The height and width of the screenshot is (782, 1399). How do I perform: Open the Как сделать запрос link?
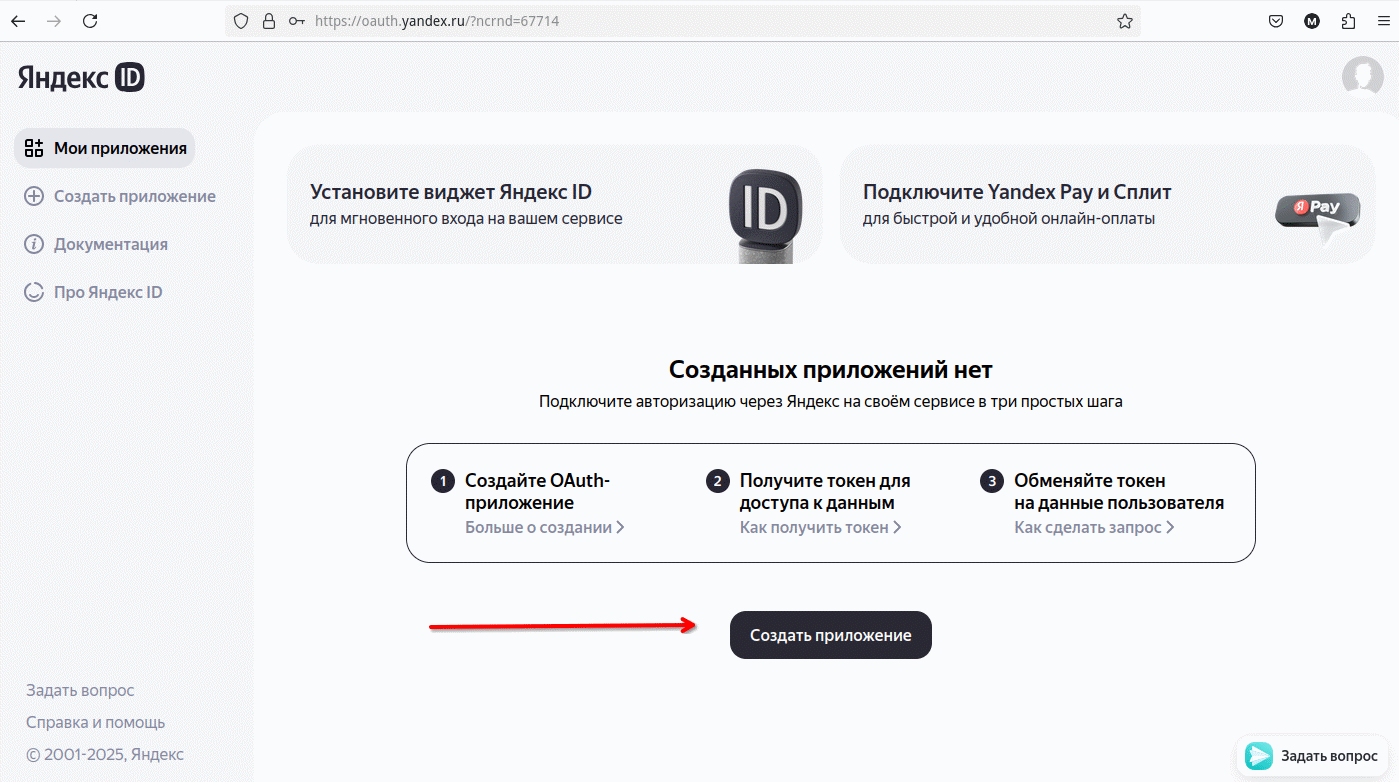[x=1095, y=527]
